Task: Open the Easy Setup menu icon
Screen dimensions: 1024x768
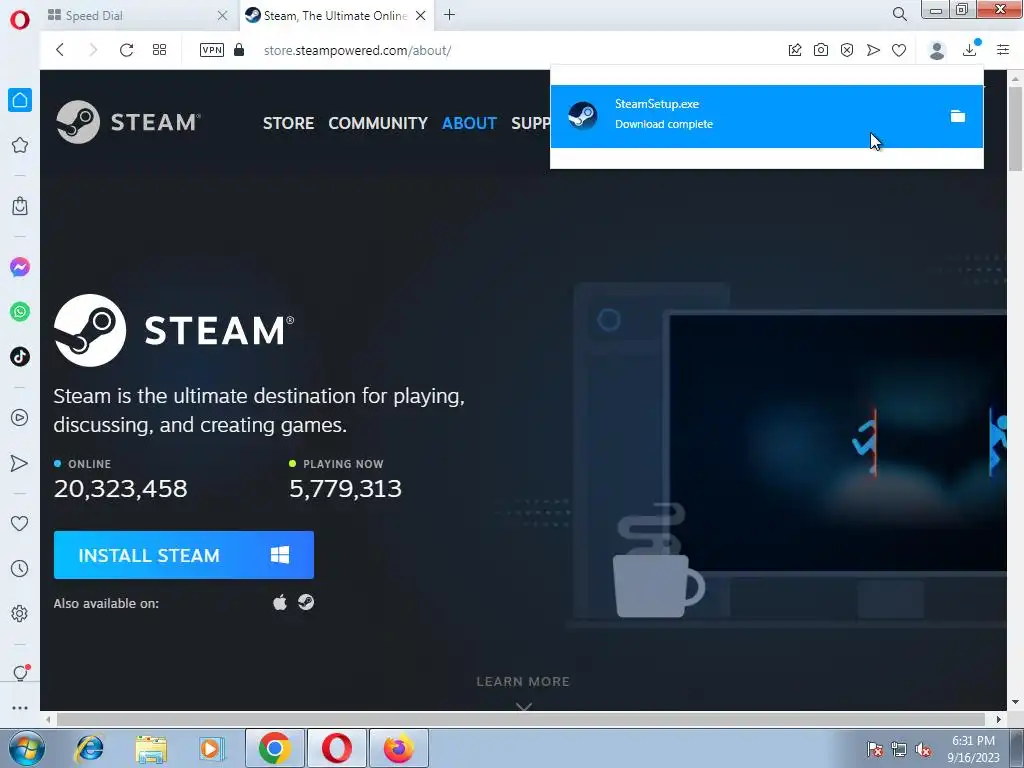Action: 1003,50
